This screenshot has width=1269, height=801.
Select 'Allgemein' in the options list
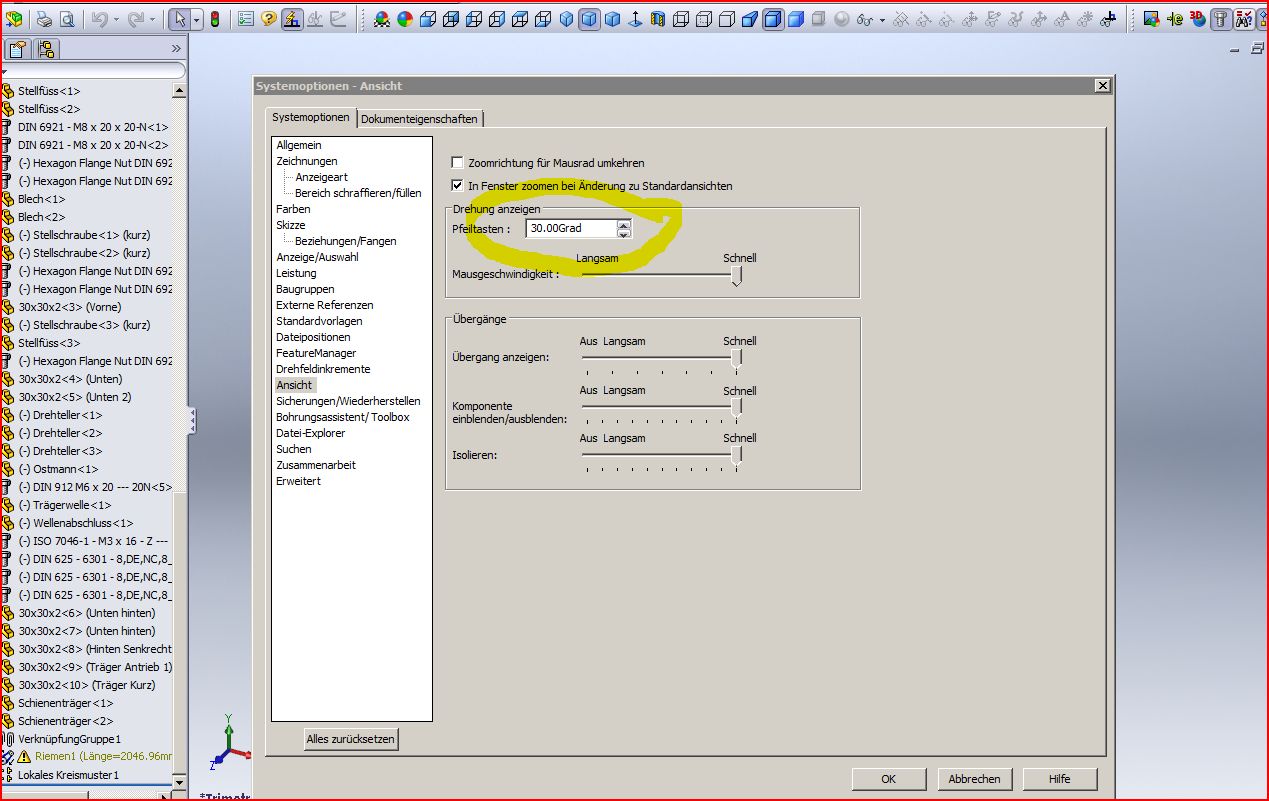point(299,145)
